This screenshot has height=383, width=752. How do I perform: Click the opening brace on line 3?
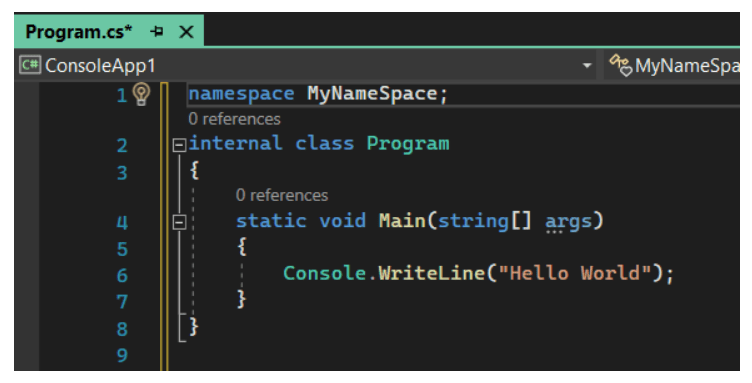click(194, 170)
